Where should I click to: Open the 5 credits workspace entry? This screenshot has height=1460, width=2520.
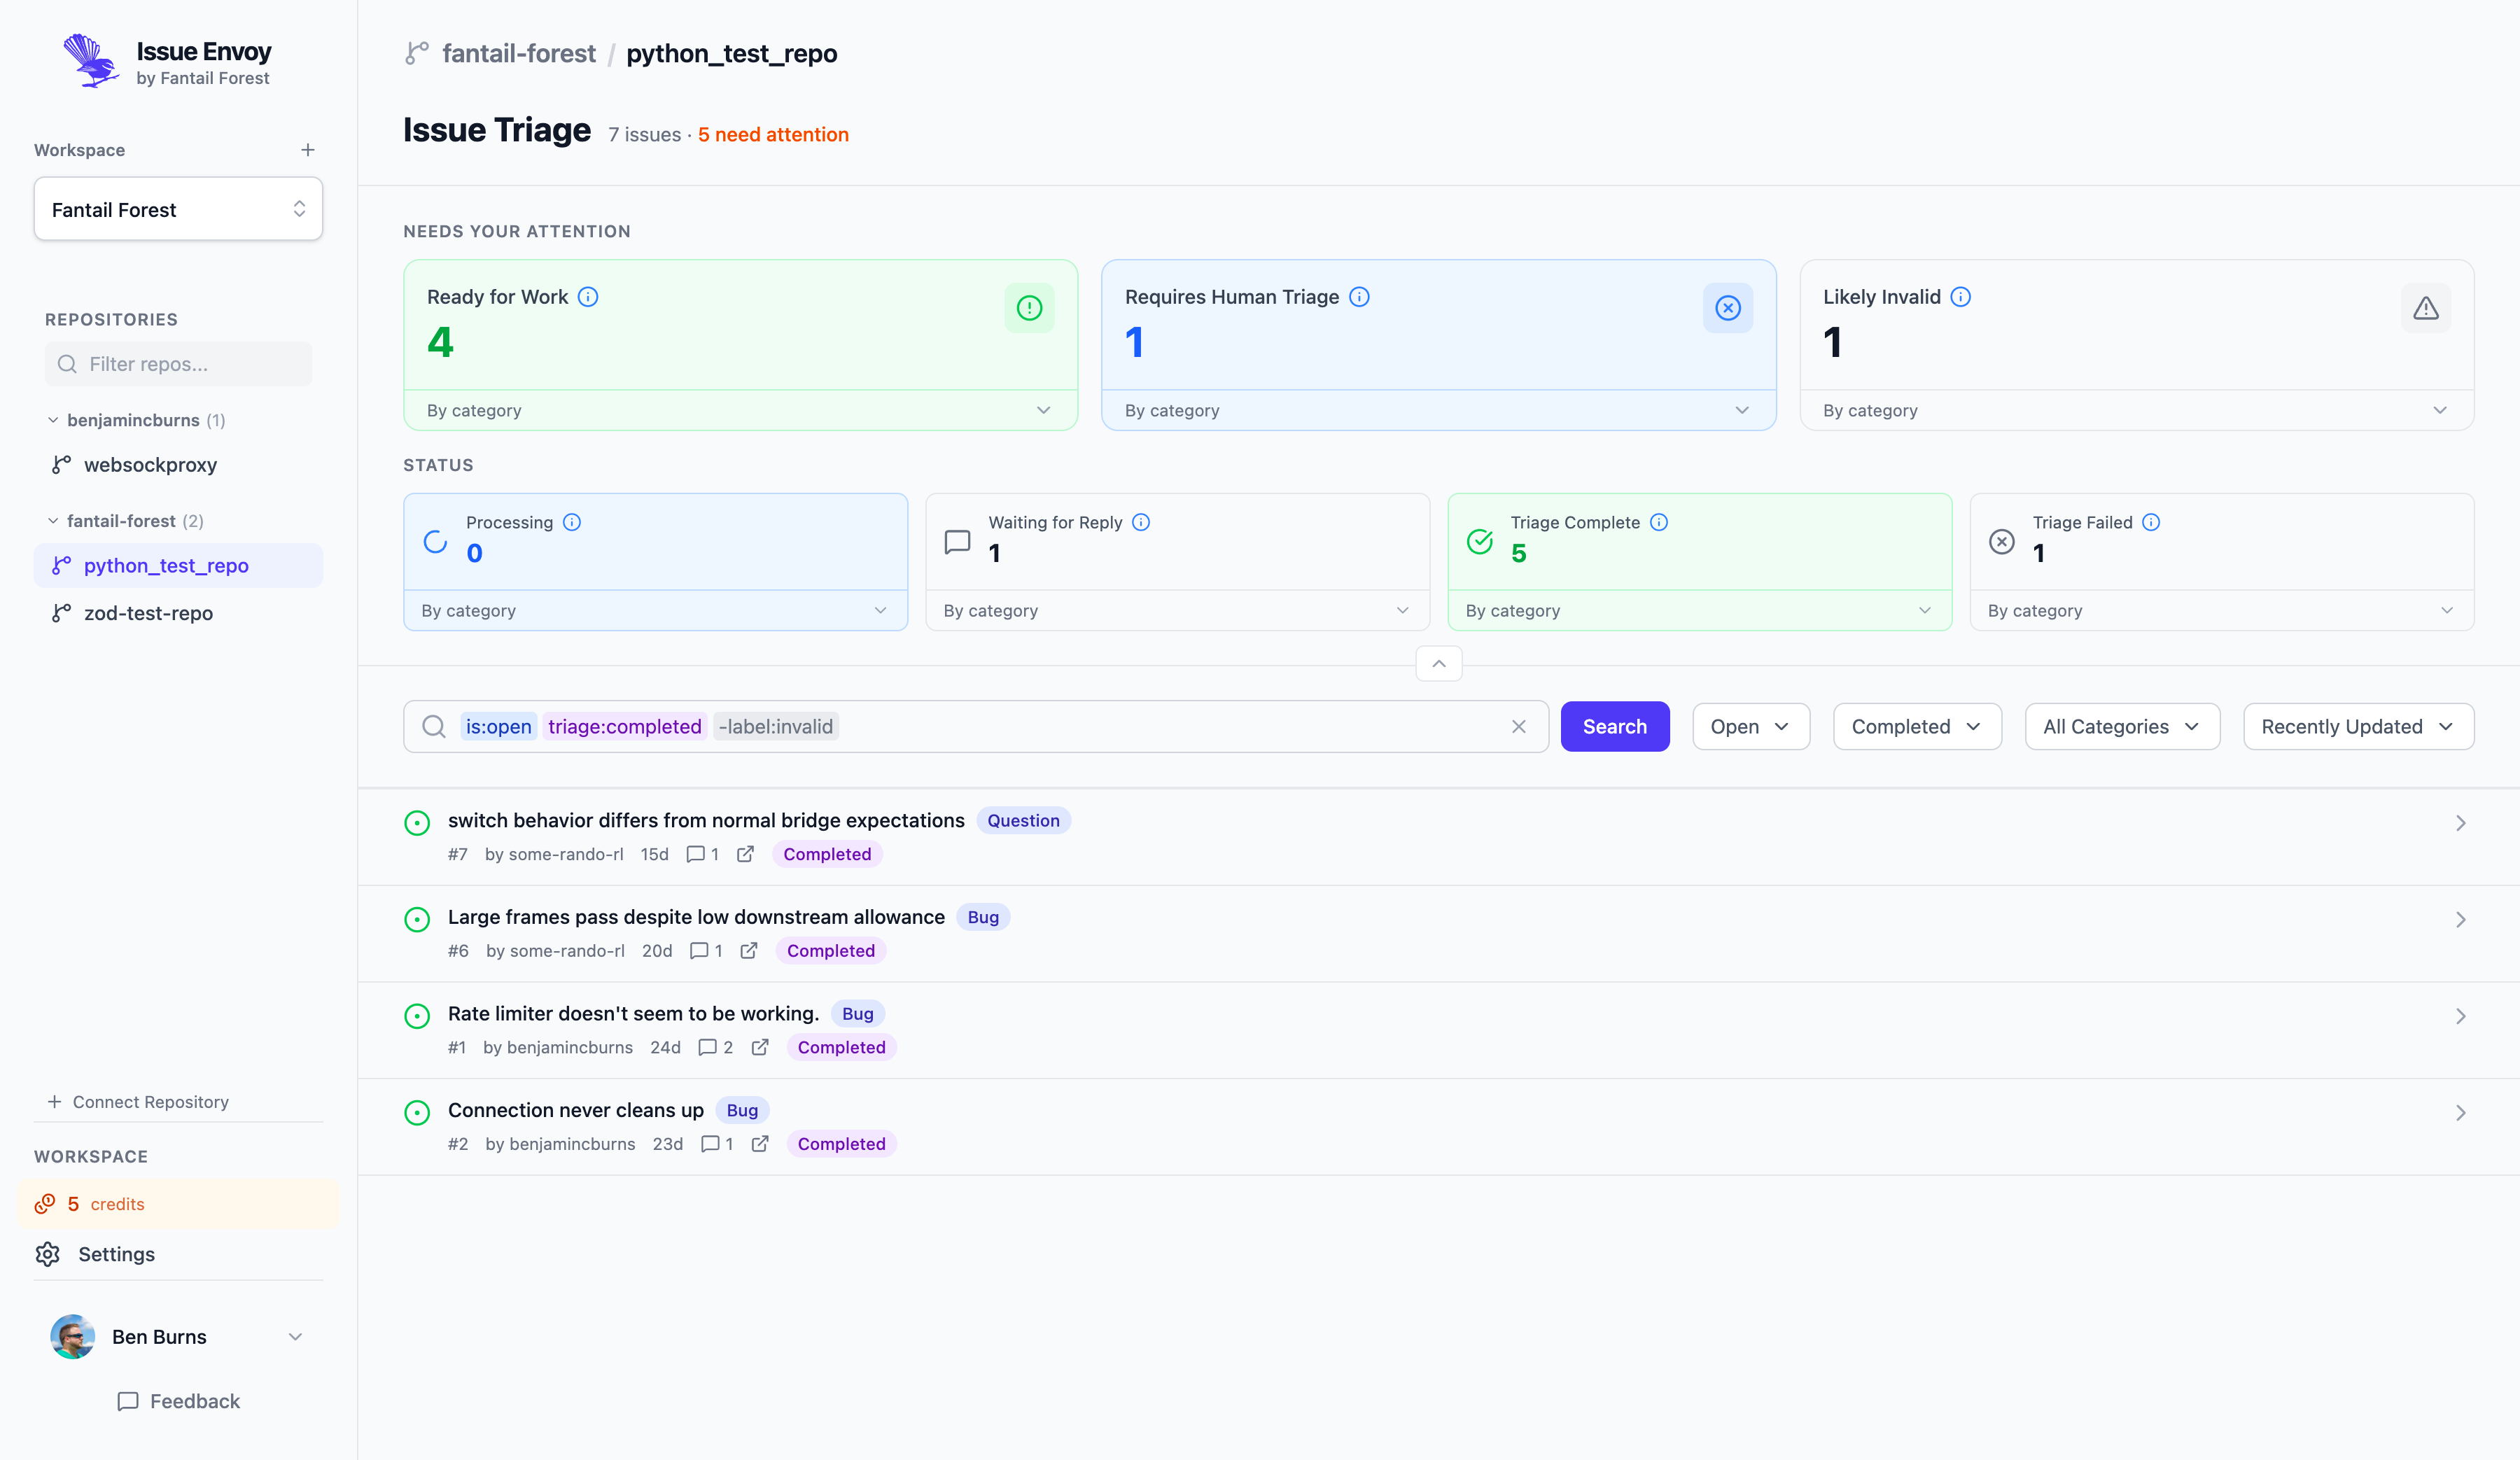178,1204
